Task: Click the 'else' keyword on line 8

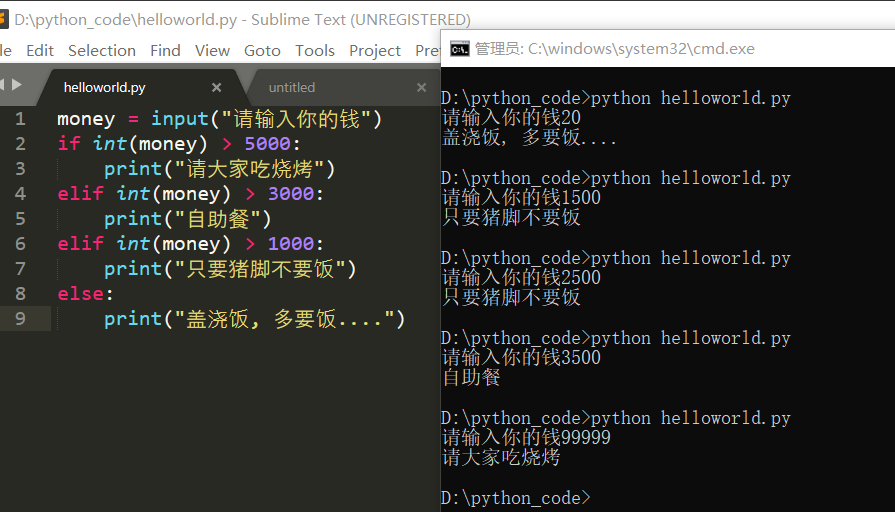Action: point(81,294)
